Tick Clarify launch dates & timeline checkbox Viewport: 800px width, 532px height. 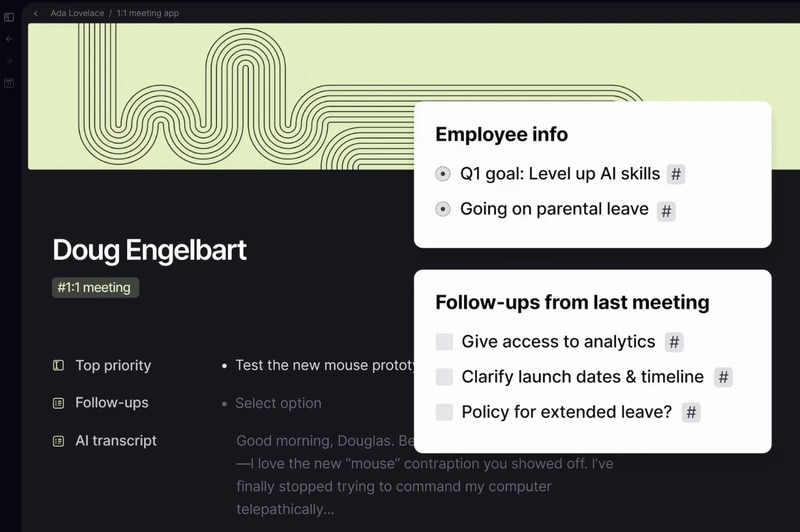(x=444, y=377)
